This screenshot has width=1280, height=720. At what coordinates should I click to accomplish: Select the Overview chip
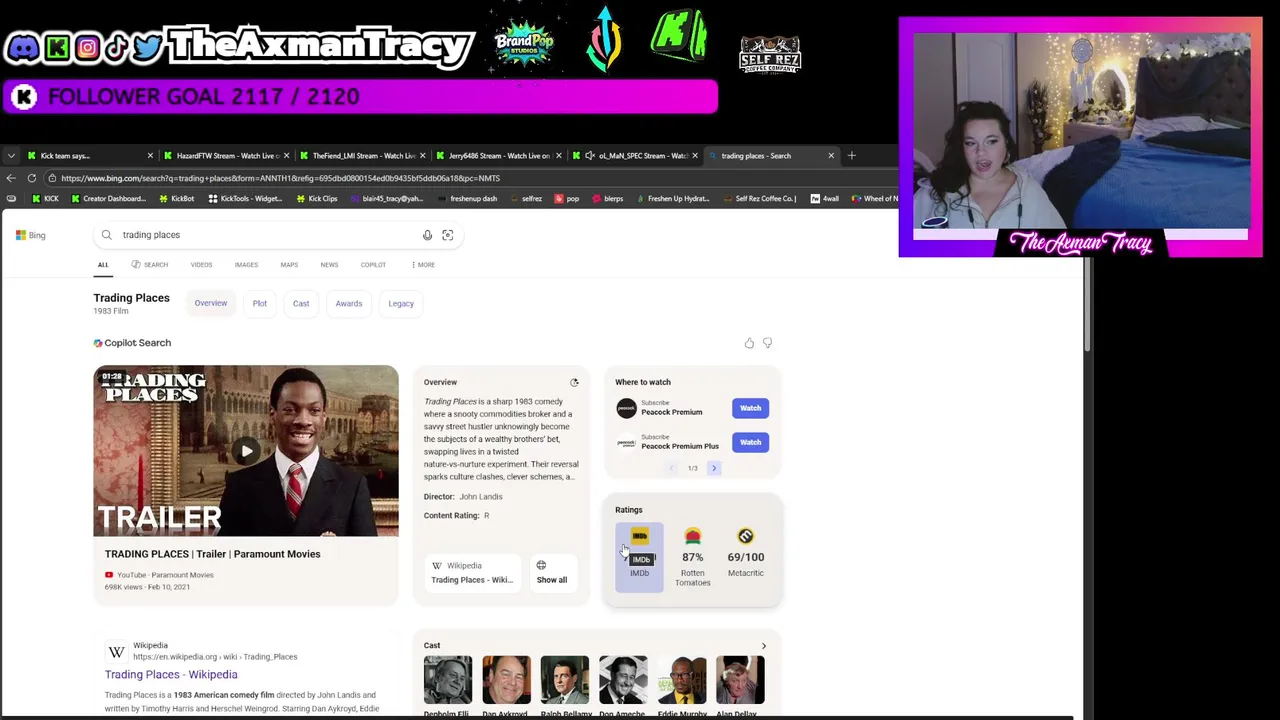(211, 303)
